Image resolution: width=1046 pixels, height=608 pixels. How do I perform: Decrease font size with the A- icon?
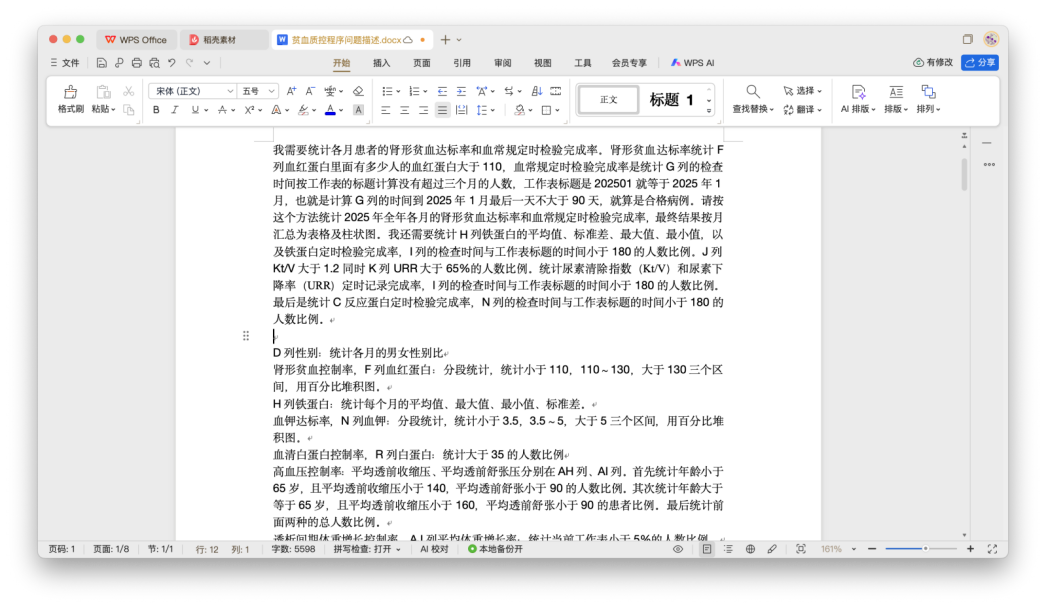(x=310, y=91)
